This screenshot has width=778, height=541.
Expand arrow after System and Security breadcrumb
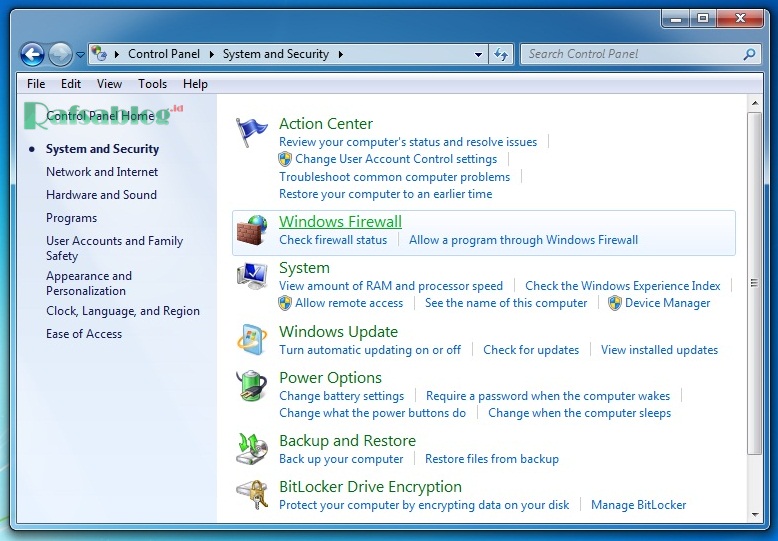340,54
